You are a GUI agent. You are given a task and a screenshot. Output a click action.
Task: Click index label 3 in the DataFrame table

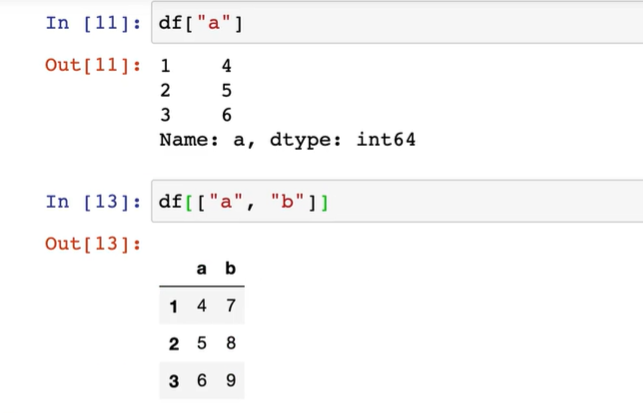[x=173, y=381]
